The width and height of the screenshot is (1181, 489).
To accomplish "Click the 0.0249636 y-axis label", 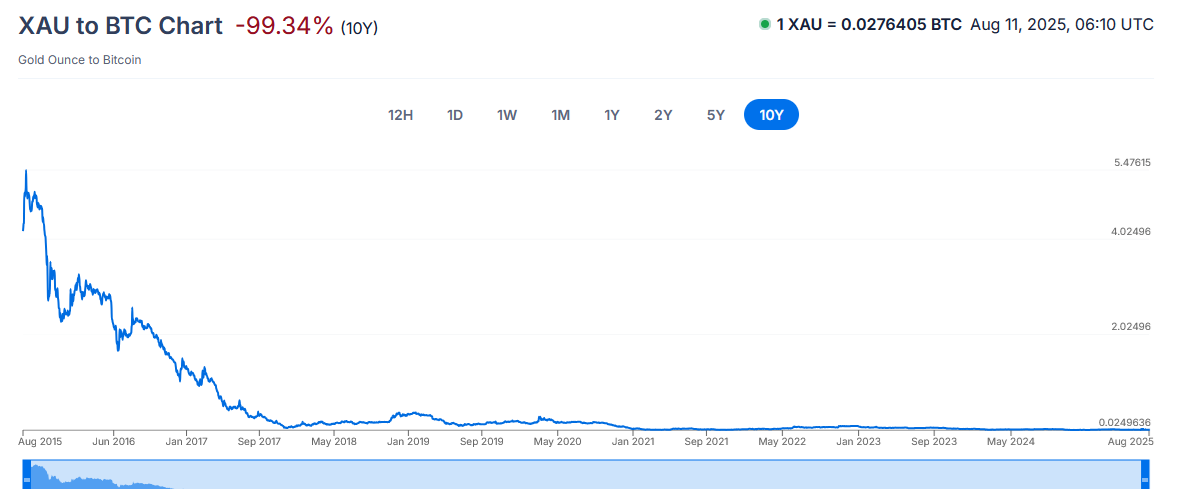I will [x=1126, y=422].
